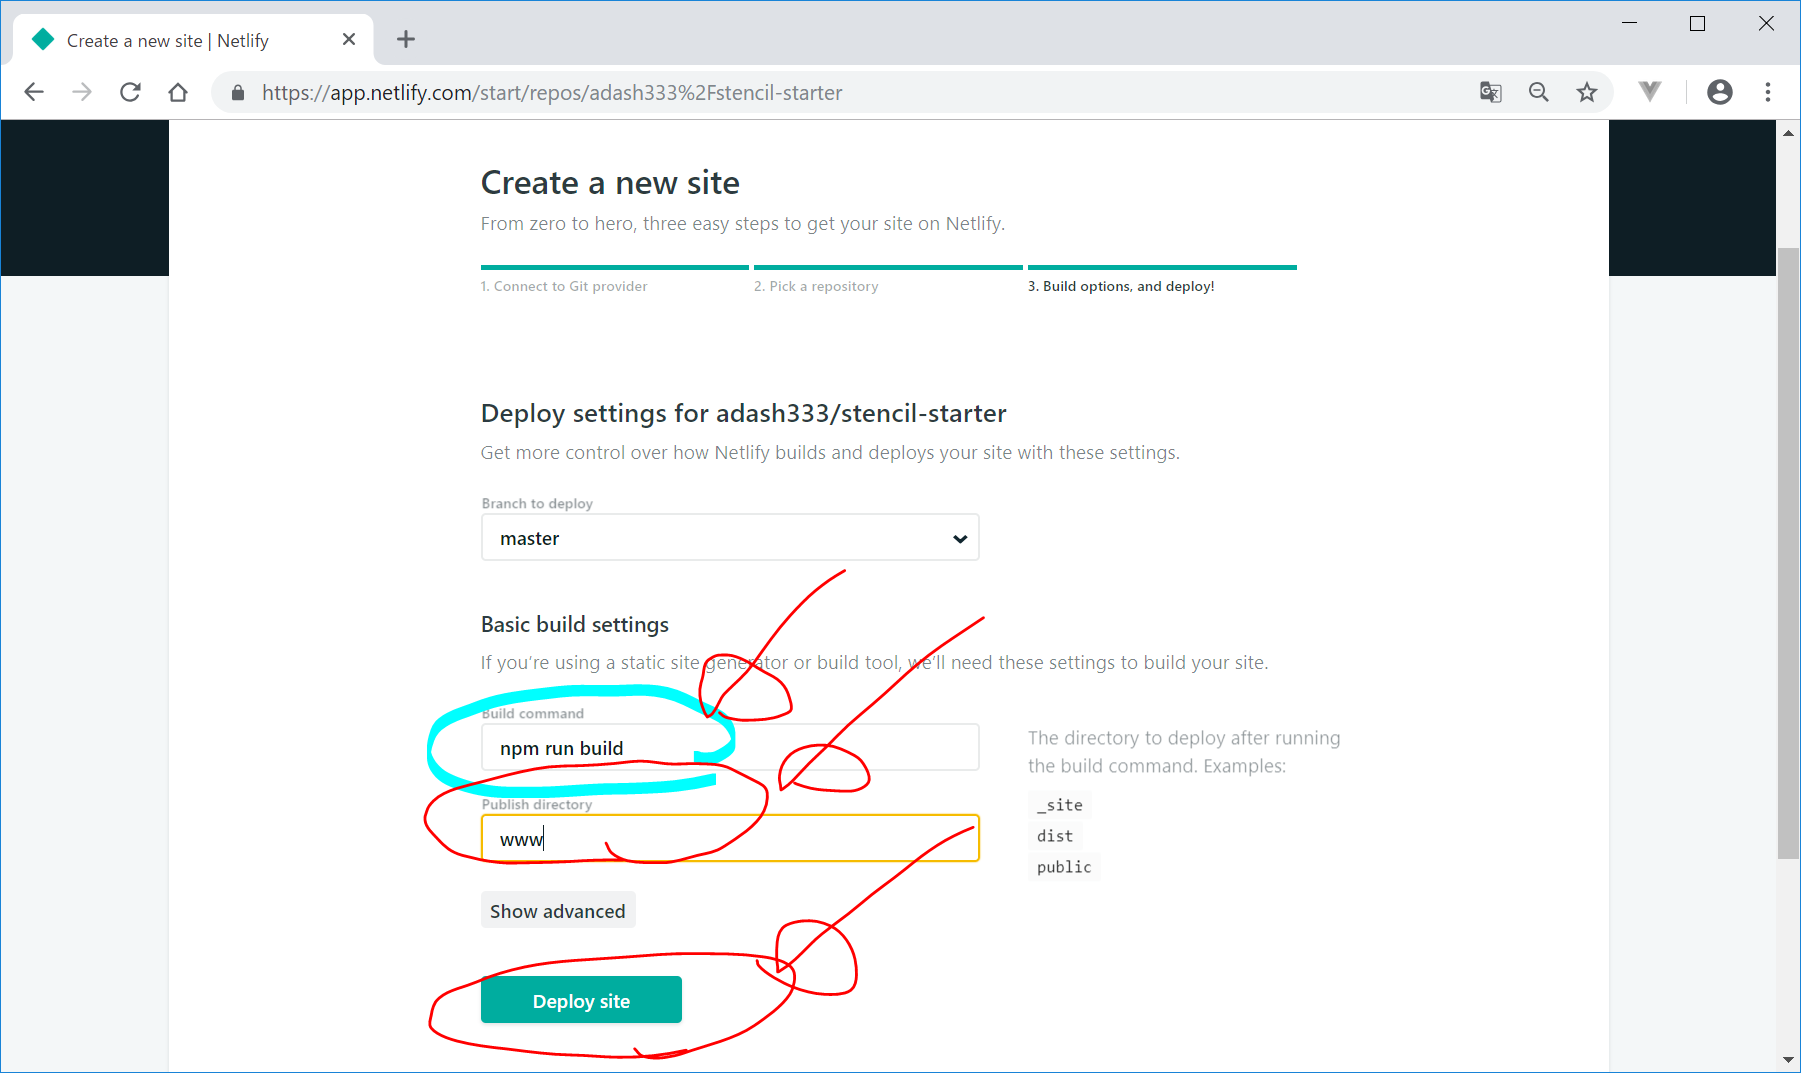Expand Show advanced build settings
1801x1073 pixels.
point(557,911)
